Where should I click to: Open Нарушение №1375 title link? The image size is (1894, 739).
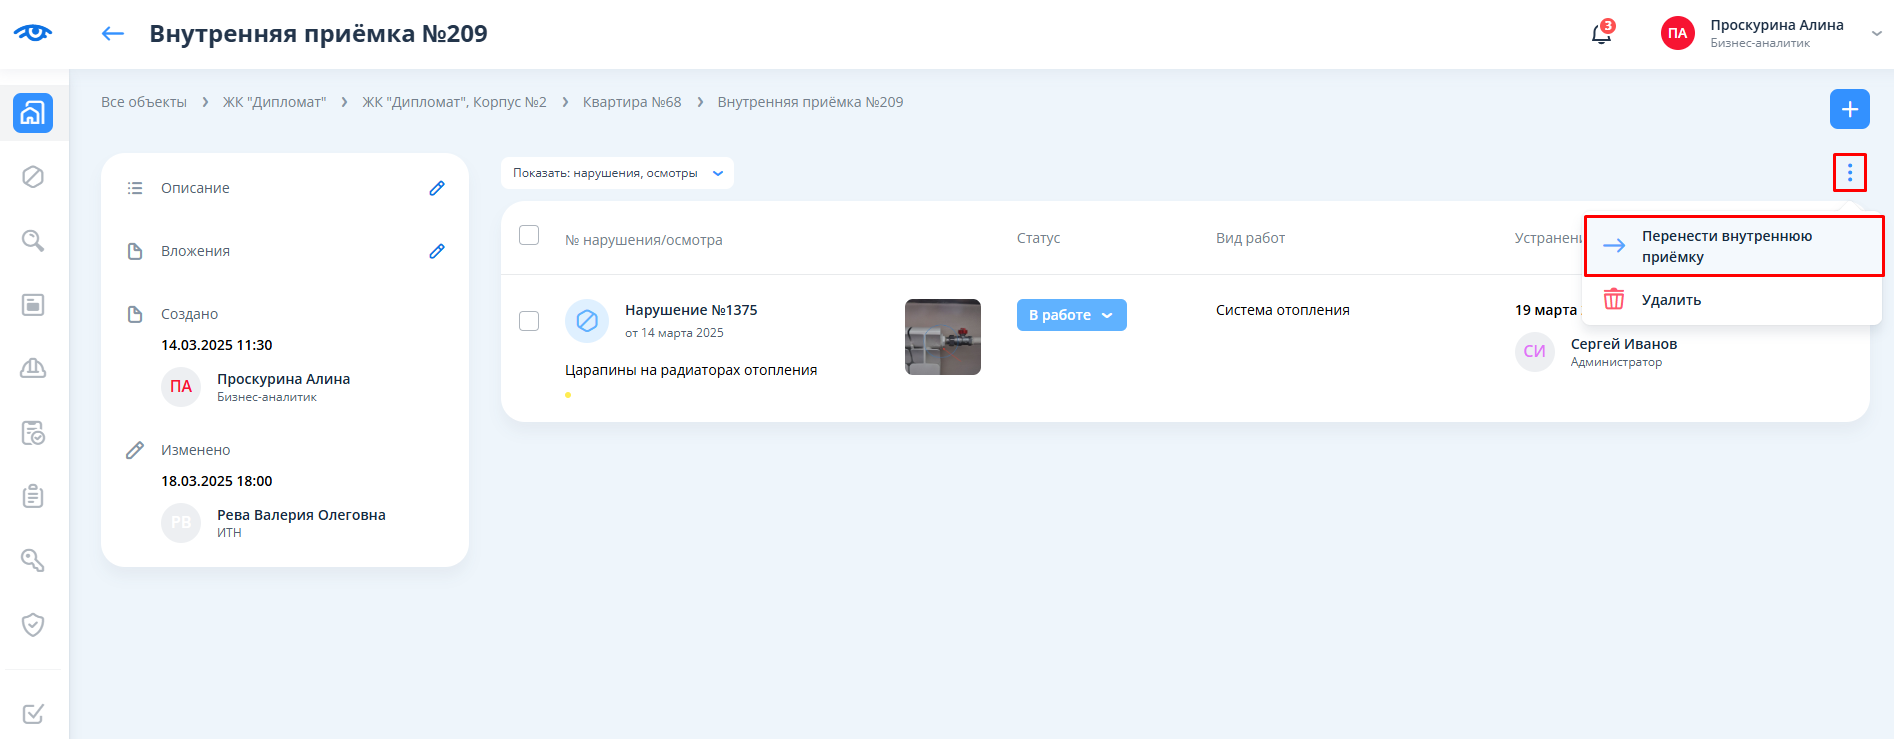coord(691,310)
